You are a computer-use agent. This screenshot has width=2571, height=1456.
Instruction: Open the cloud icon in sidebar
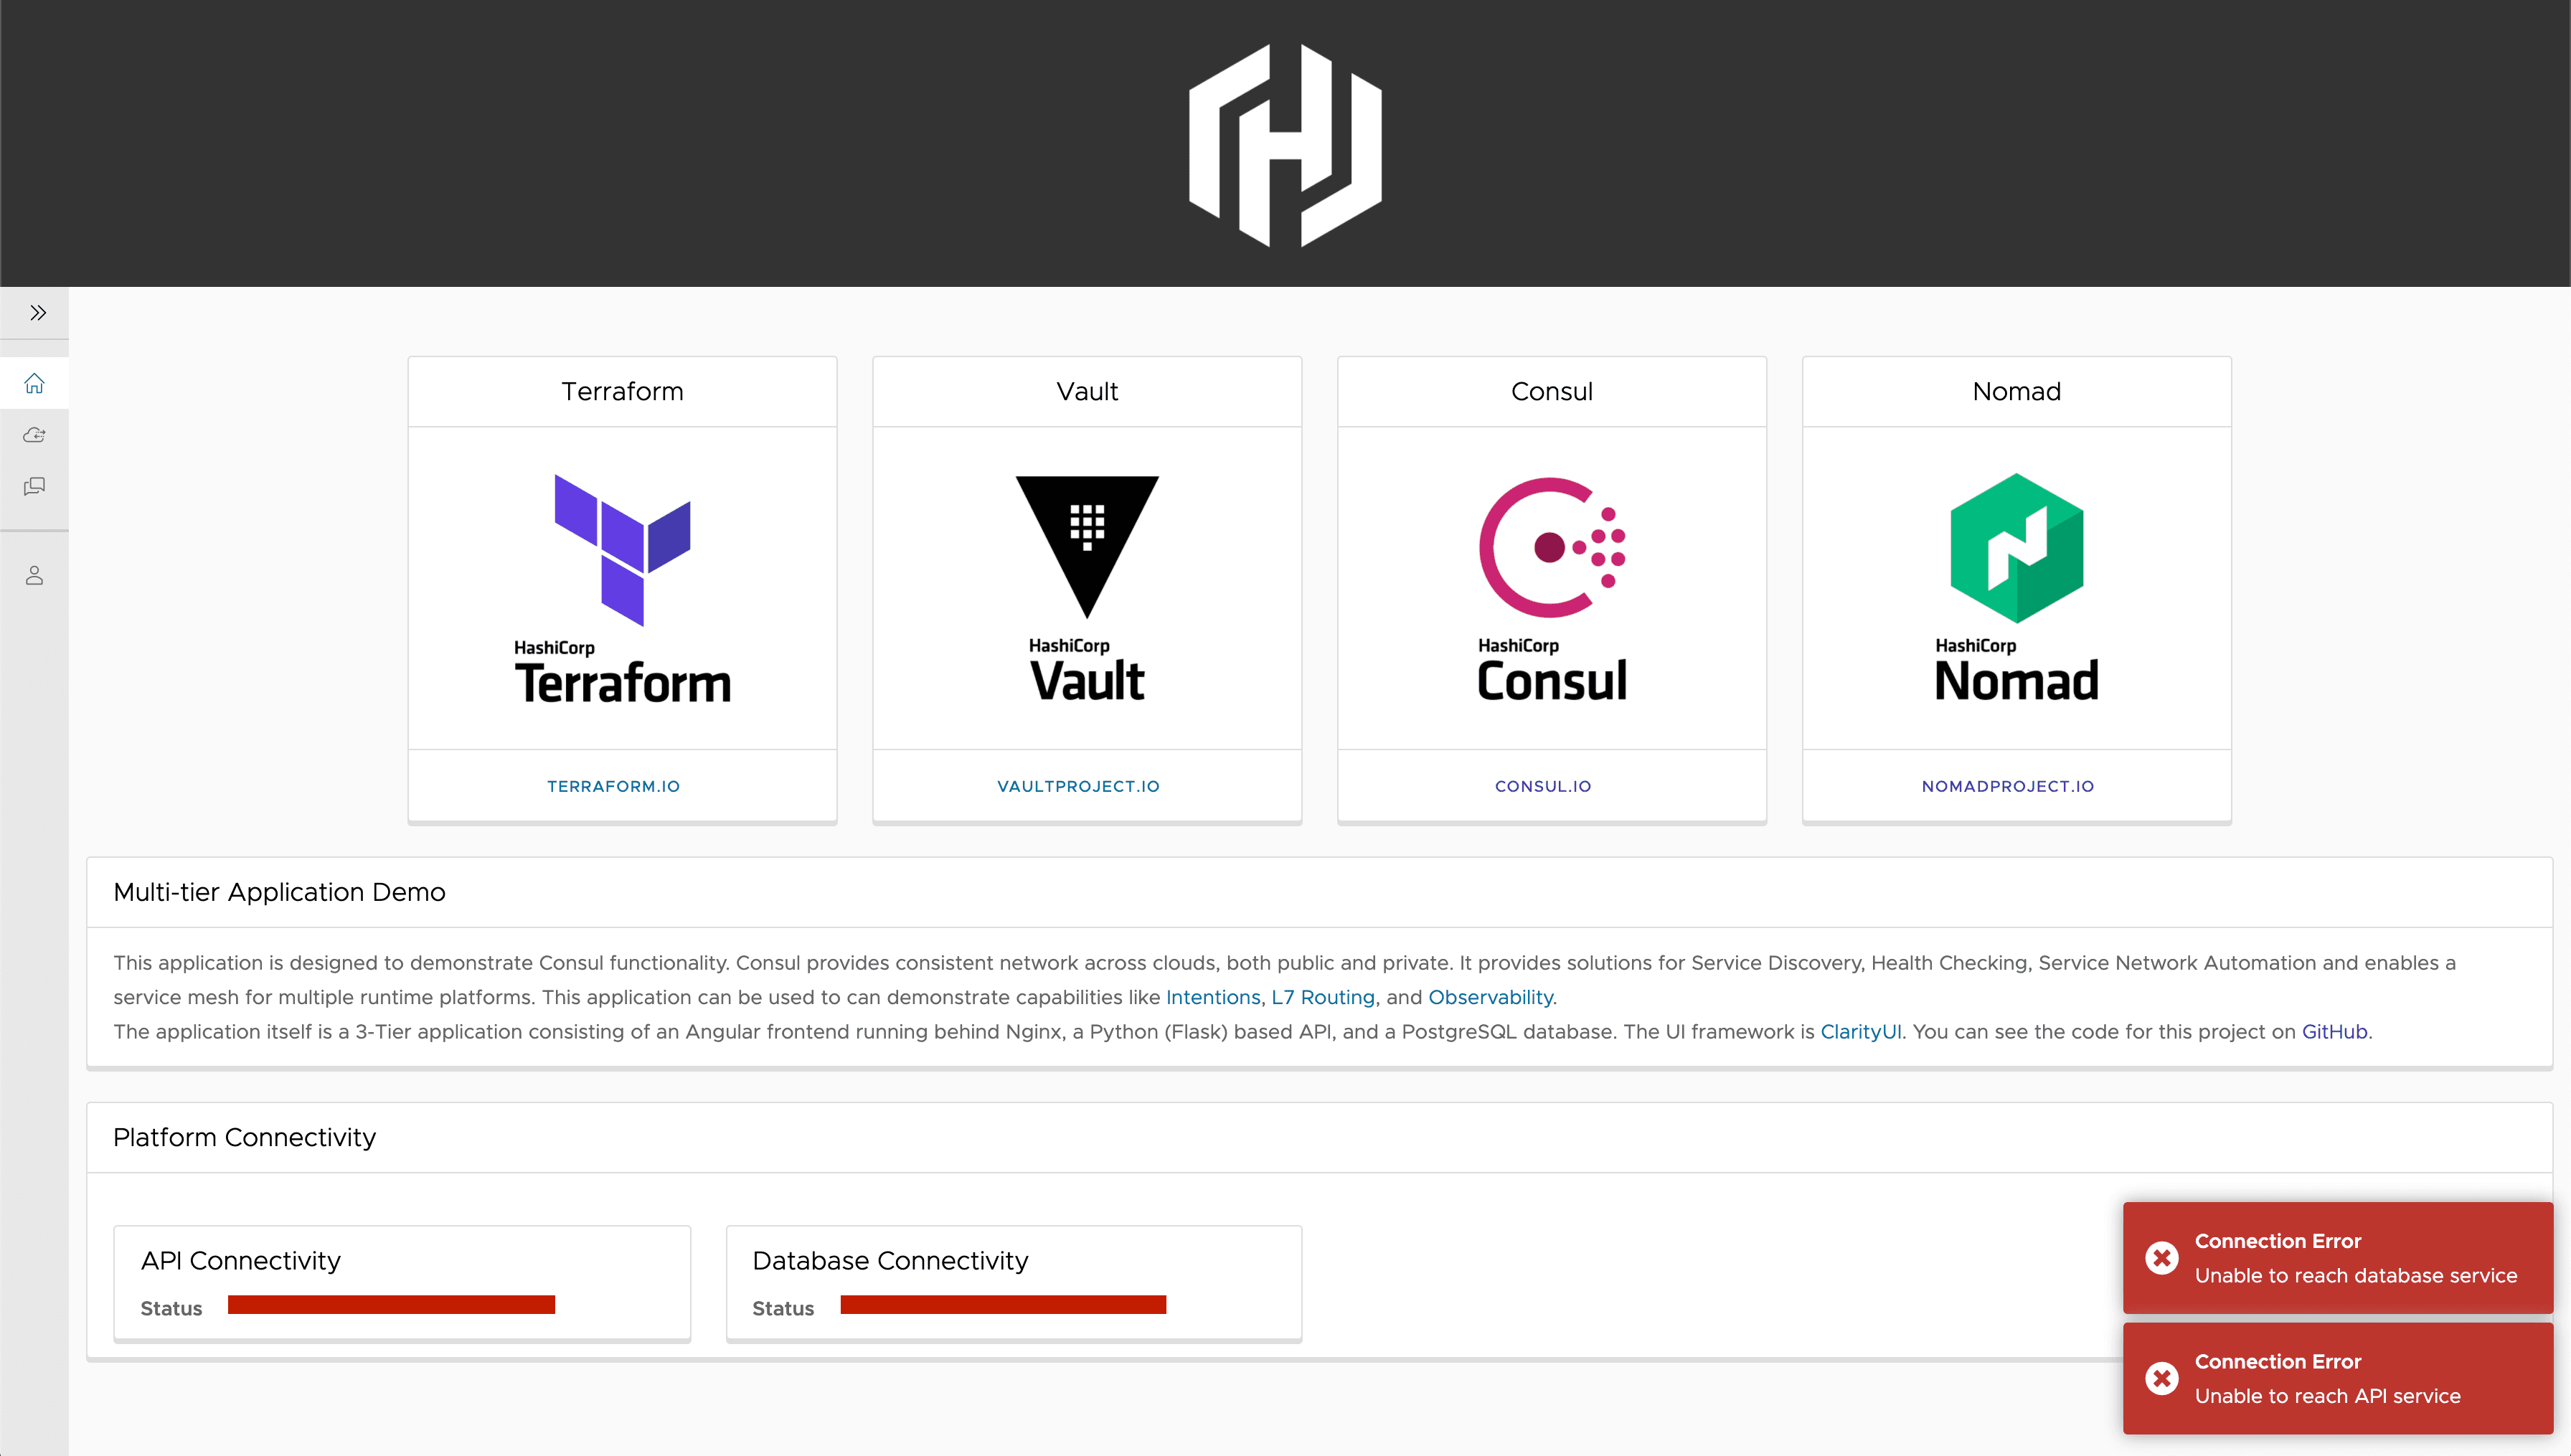point(34,434)
